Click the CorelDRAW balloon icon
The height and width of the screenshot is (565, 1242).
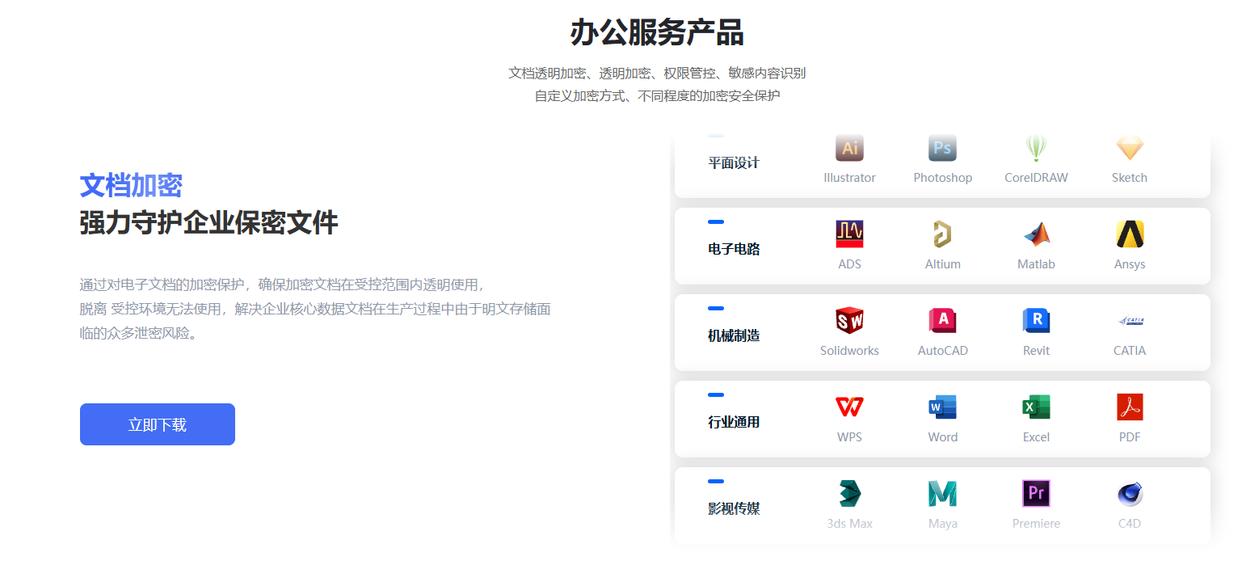tap(1036, 148)
